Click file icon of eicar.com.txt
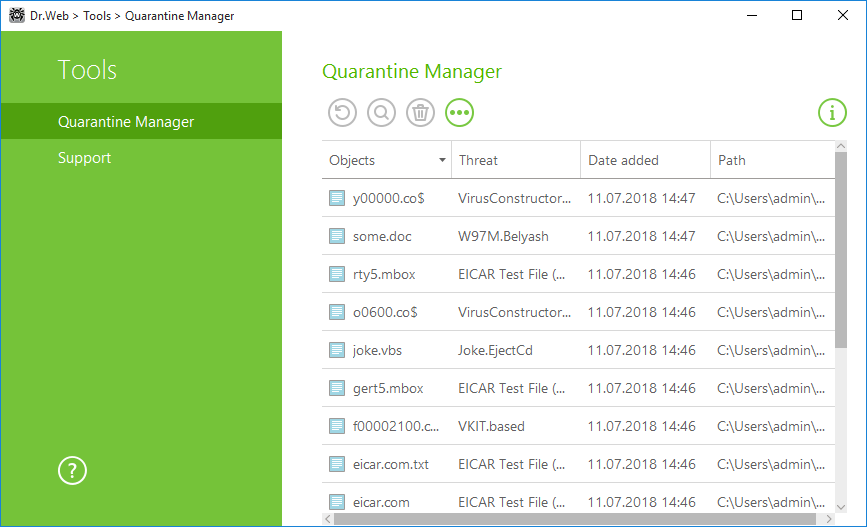 tap(337, 464)
